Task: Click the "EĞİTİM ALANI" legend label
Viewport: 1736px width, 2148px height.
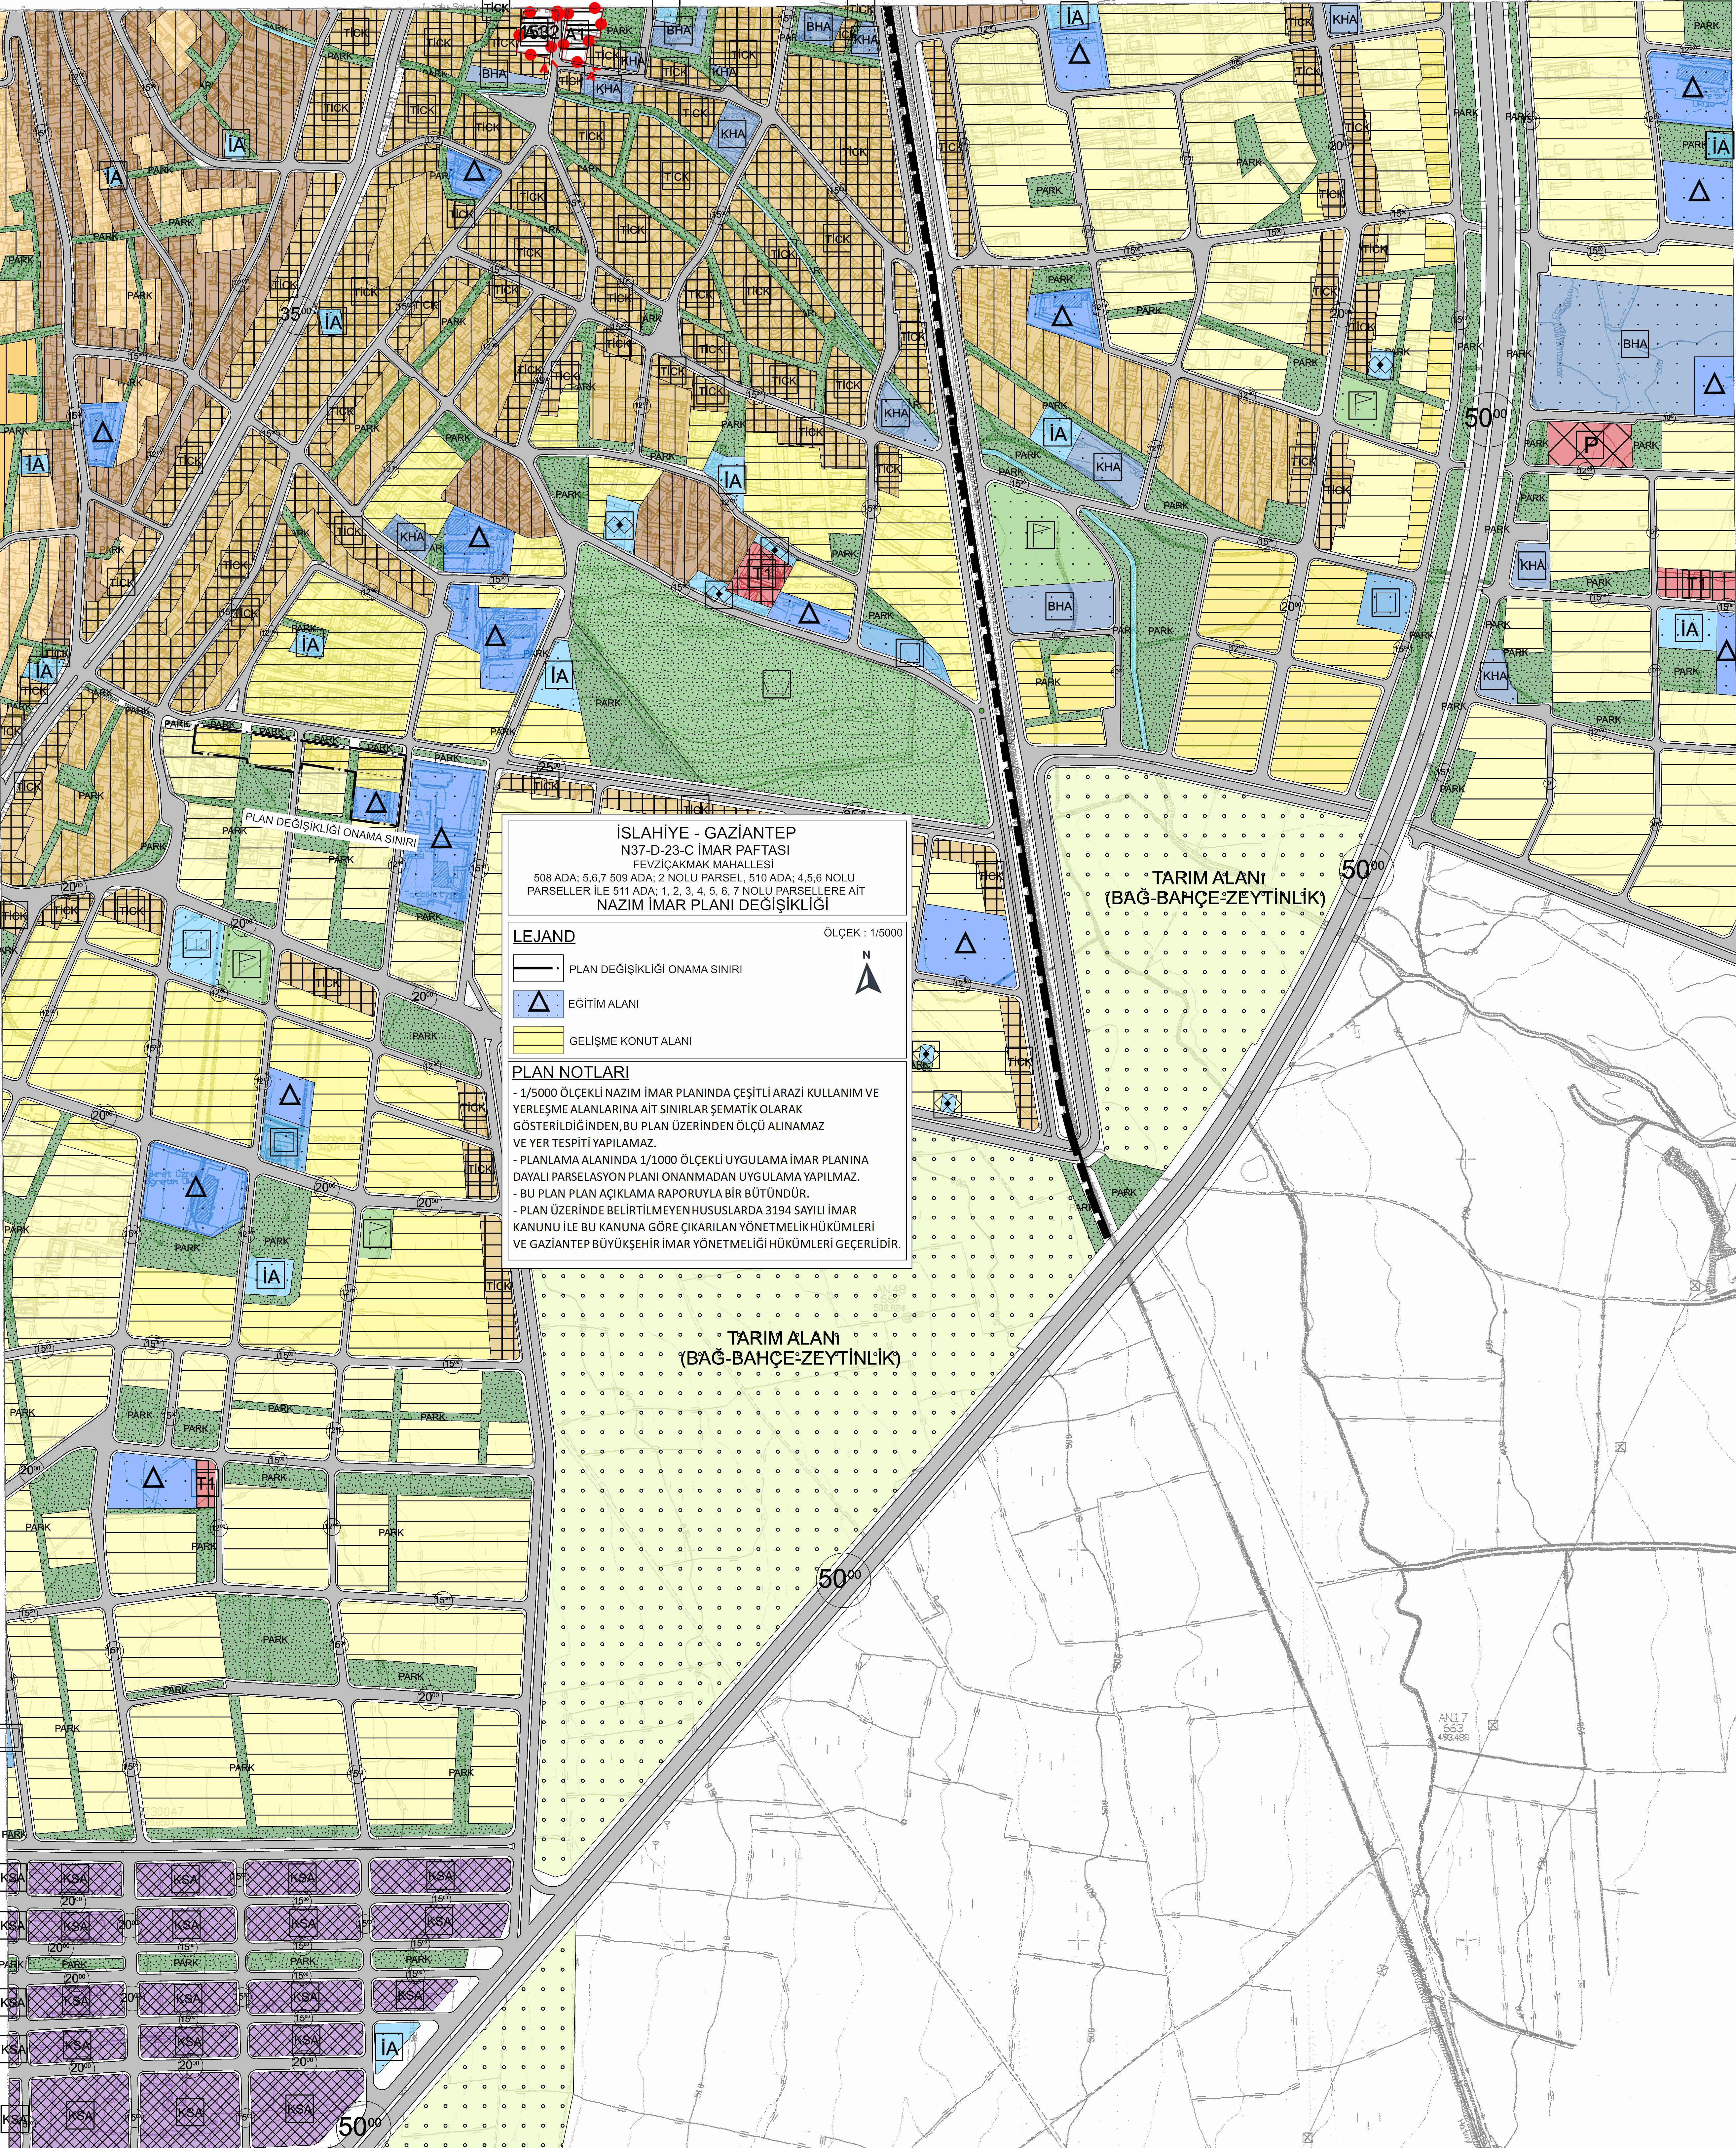Action: click(x=604, y=1004)
